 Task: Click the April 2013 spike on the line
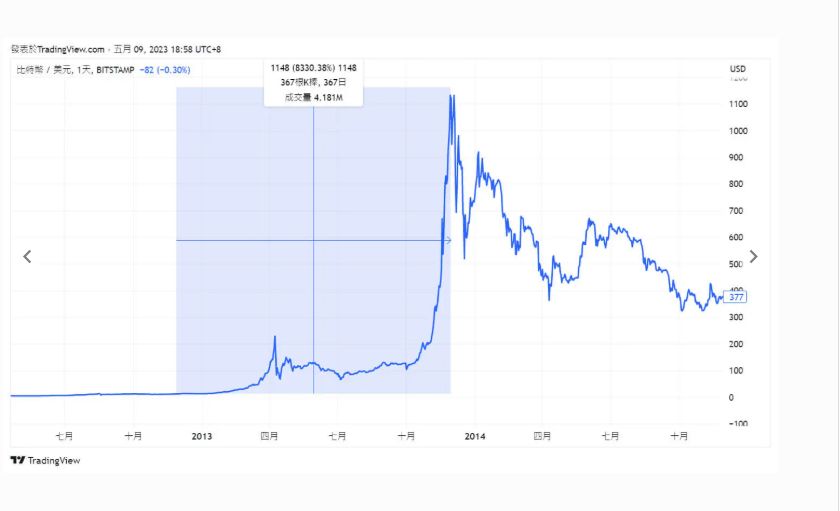(275, 337)
